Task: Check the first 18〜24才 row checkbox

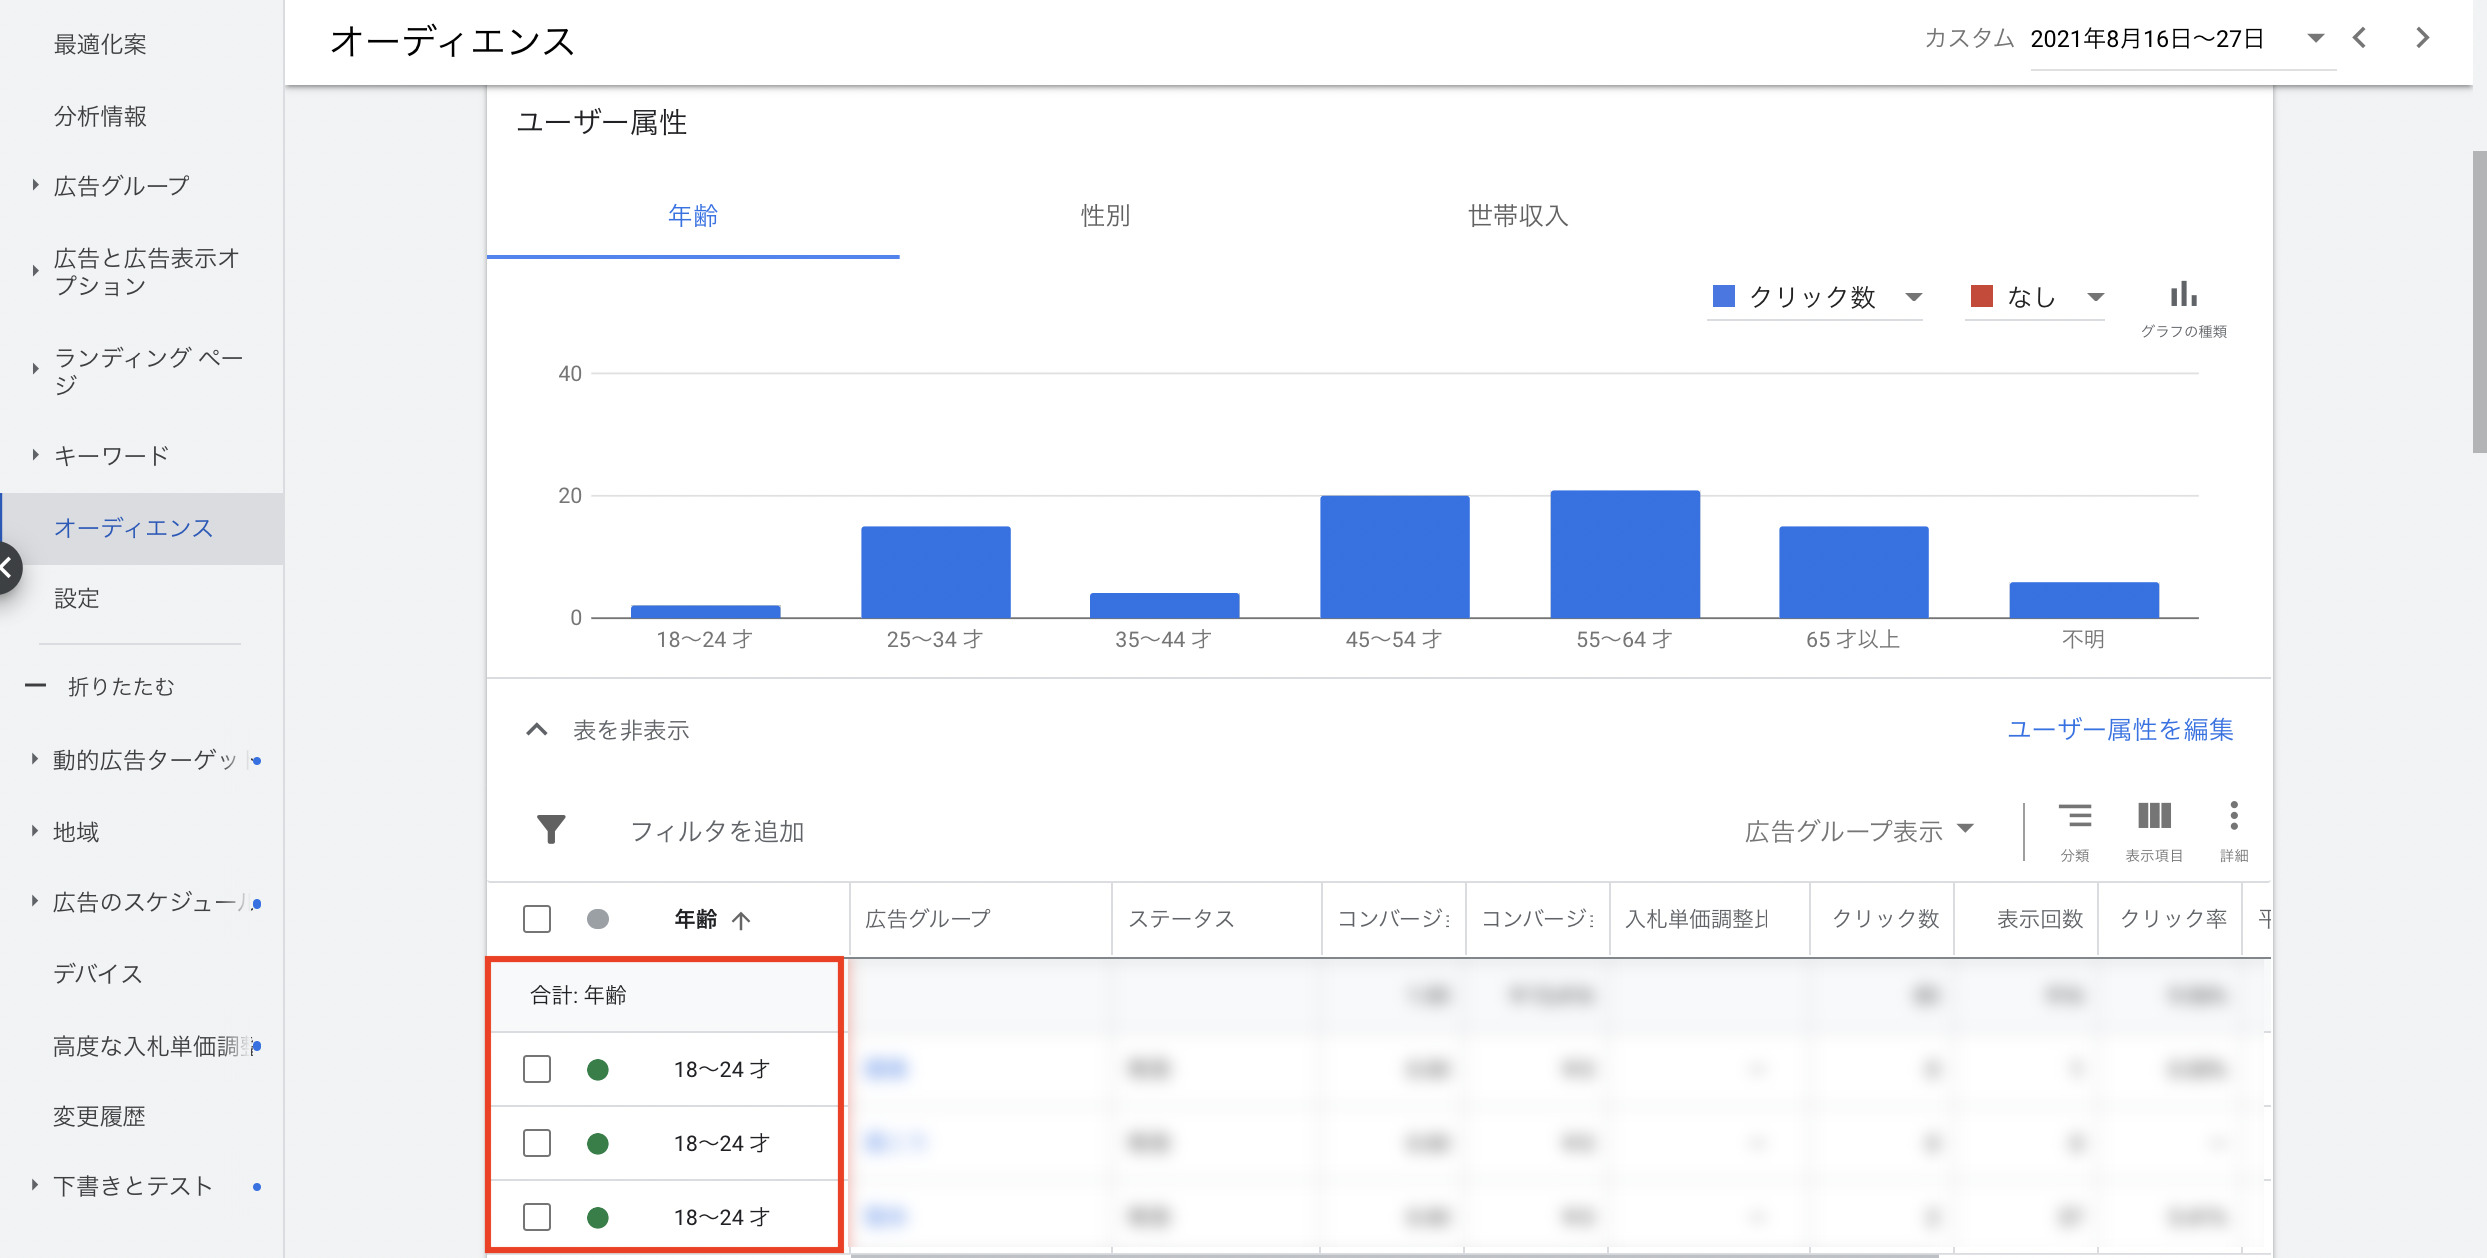Action: coord(537,1068)
